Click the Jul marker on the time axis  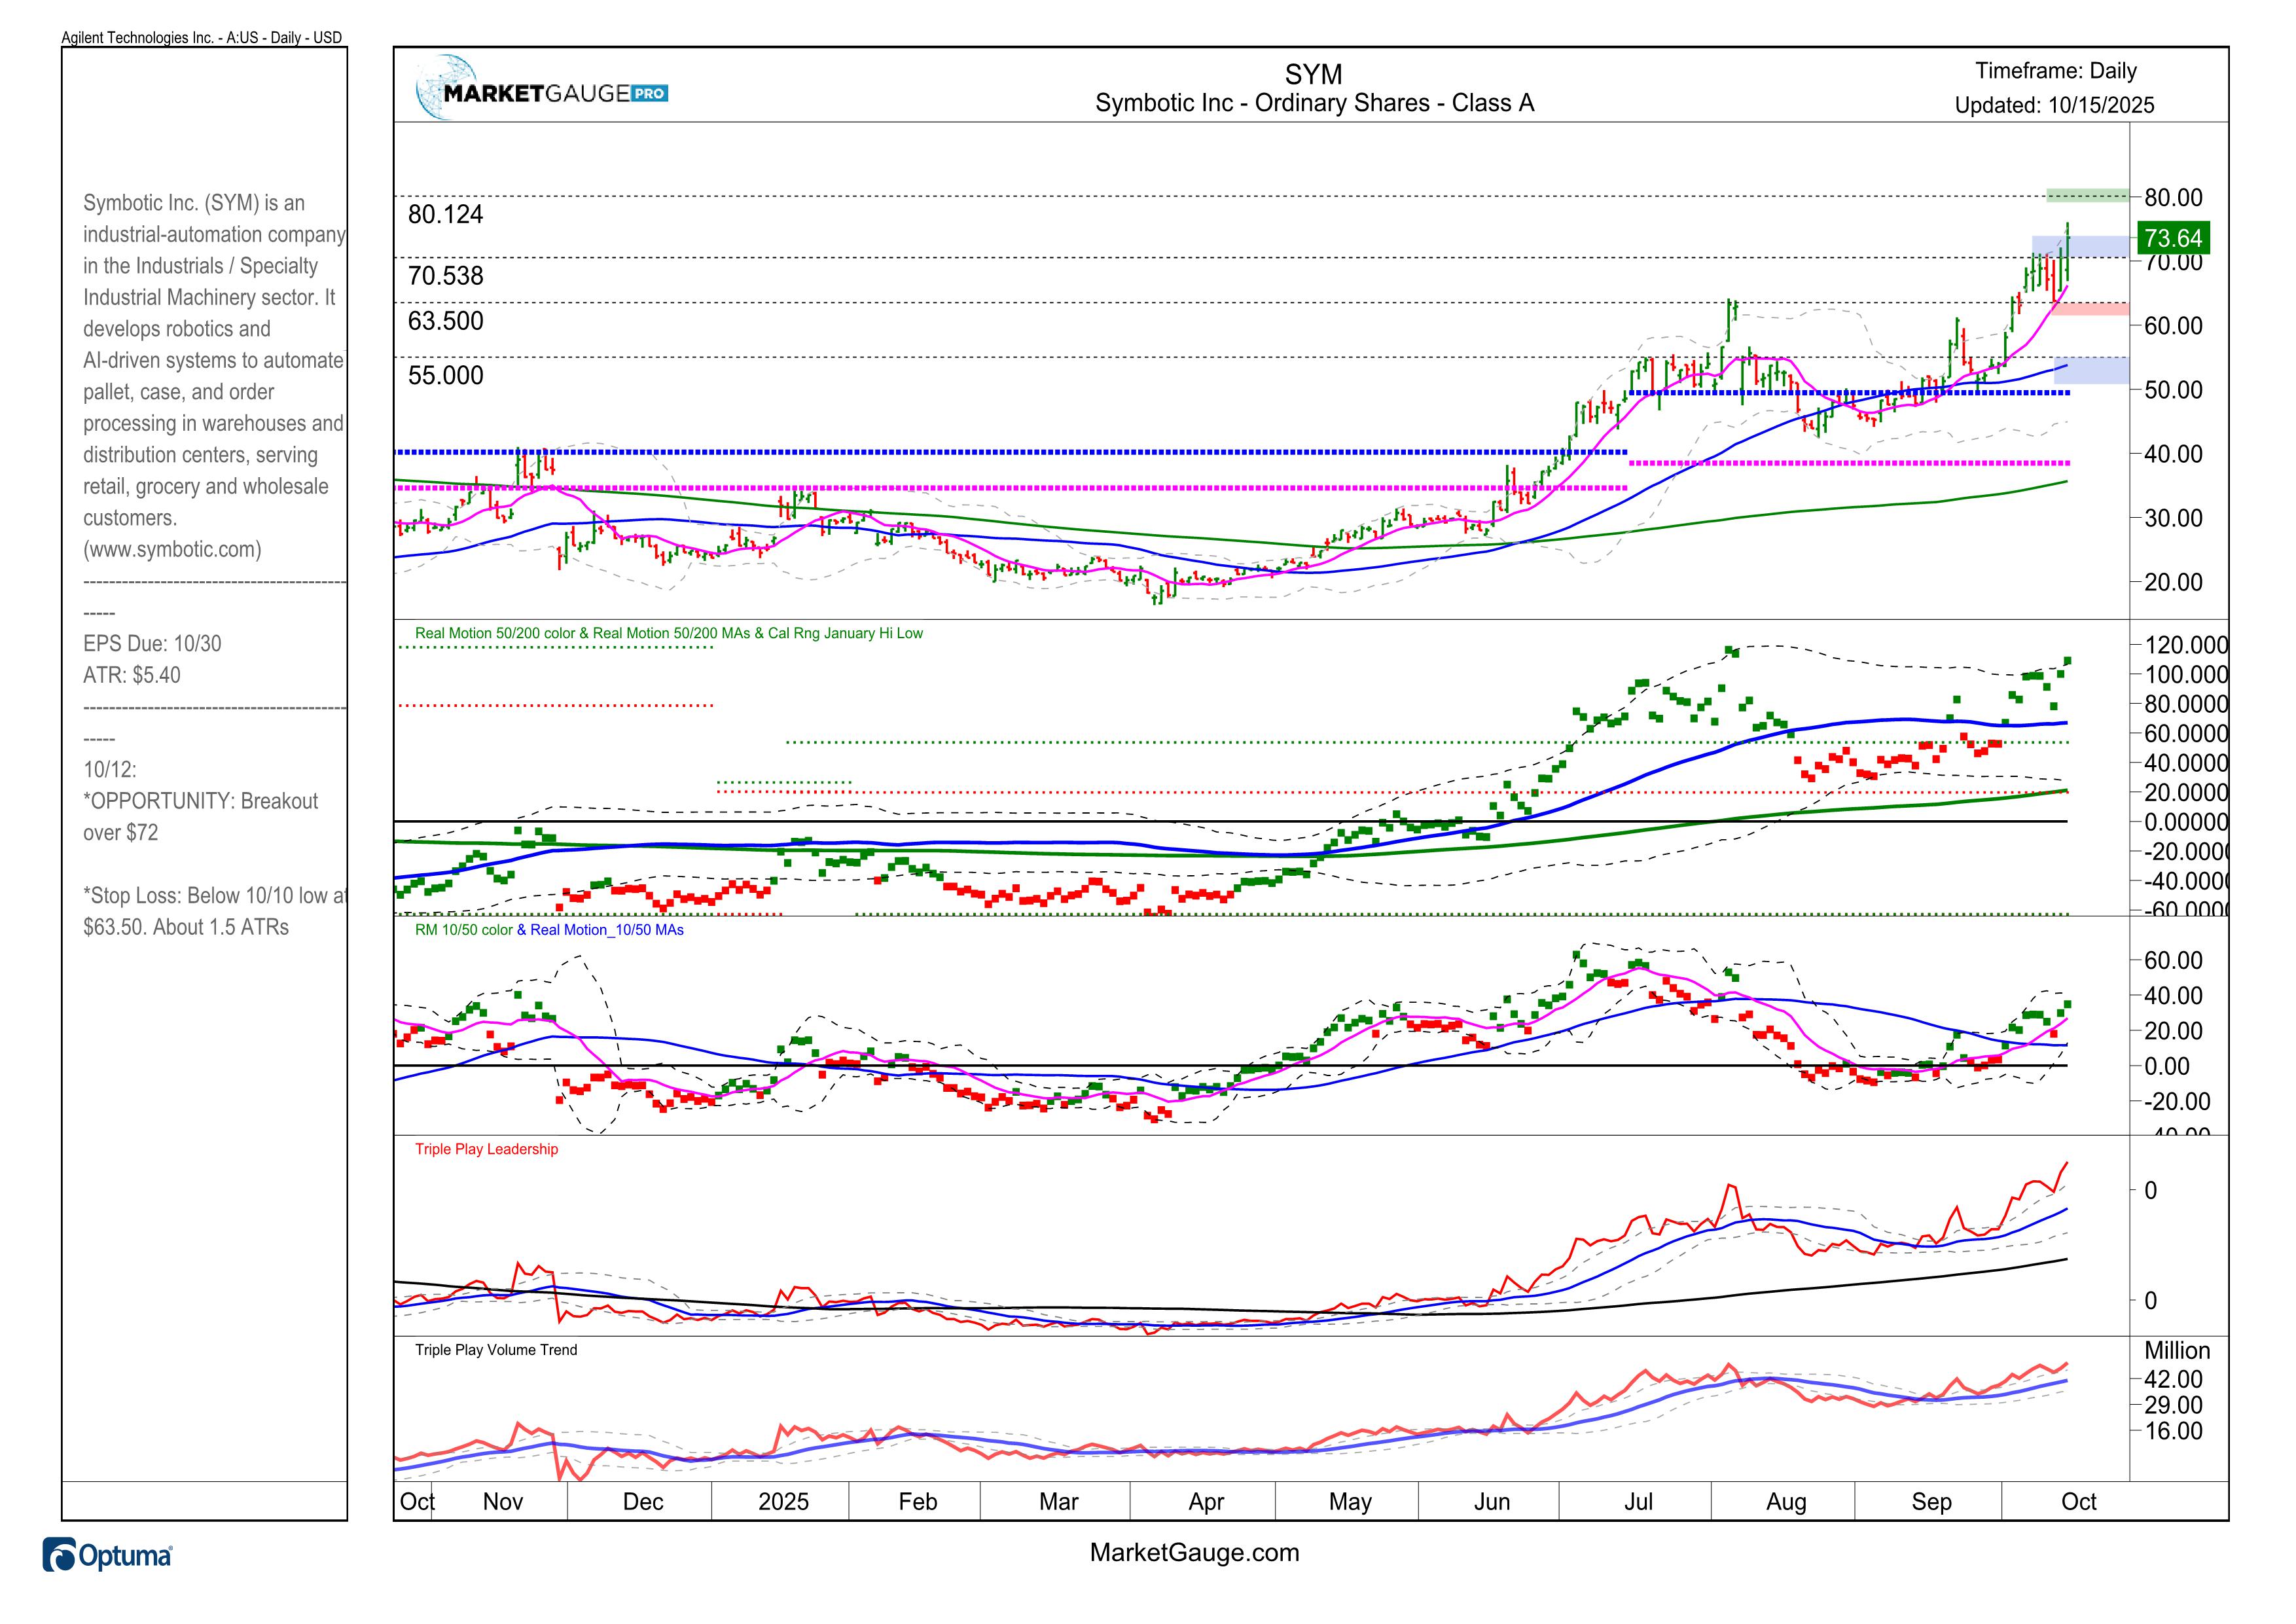coord(1638,1501)
